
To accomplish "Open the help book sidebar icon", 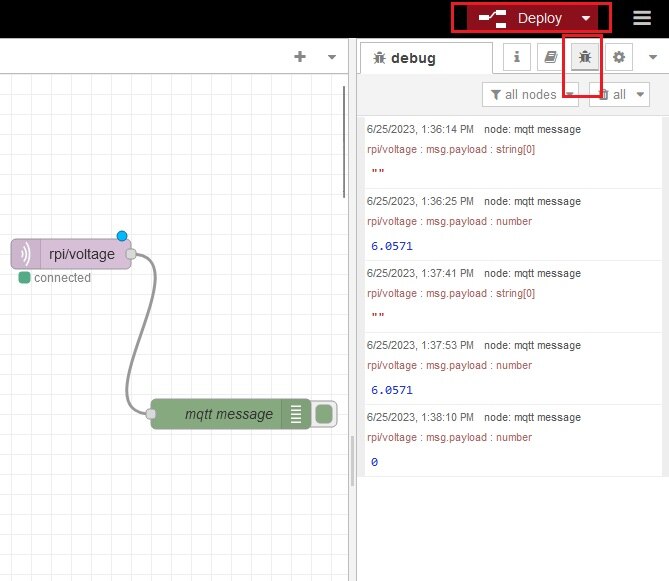I will (551, 57).
